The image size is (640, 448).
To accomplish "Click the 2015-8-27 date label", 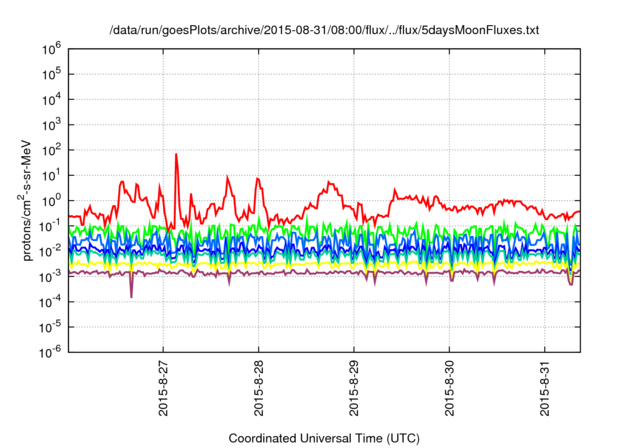I will pyautogui.click(x=163, y=388).
